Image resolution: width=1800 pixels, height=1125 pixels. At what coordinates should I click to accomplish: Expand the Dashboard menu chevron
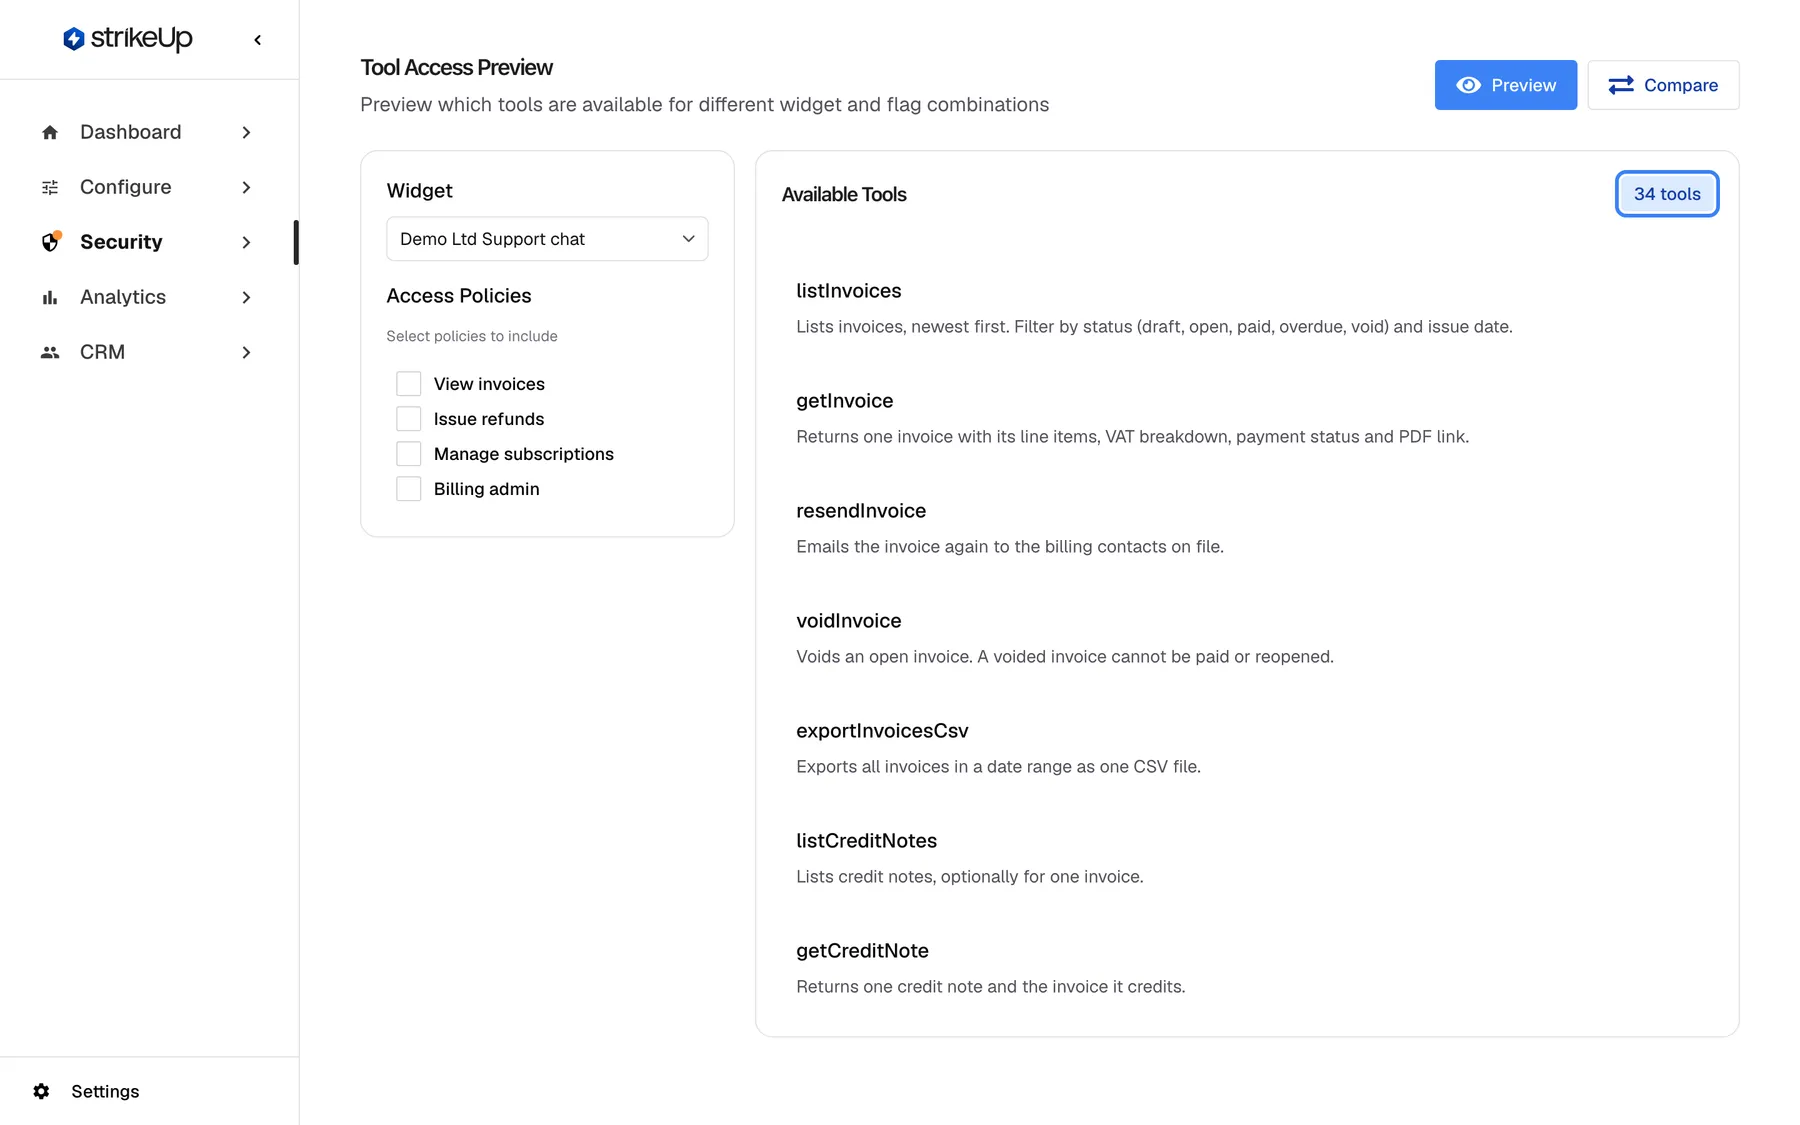(246, 132)
